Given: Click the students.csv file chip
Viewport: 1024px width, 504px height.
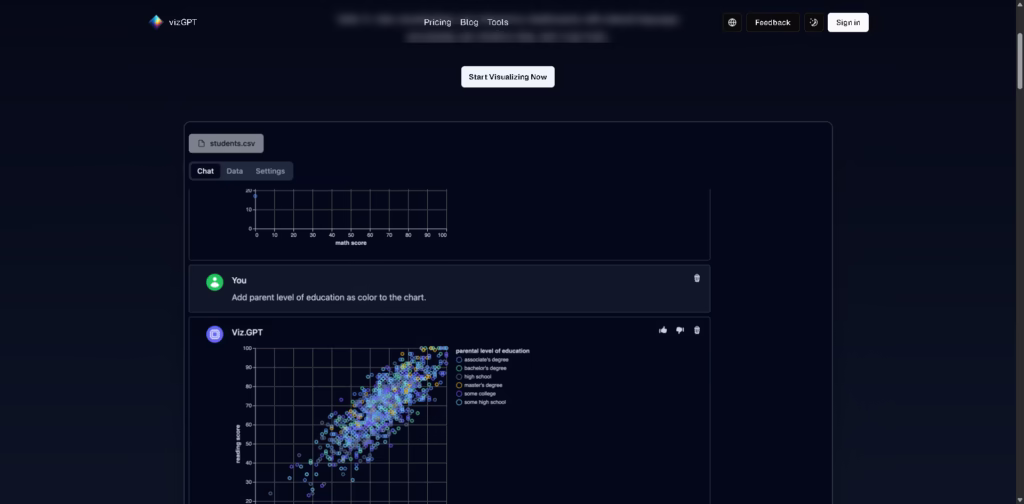Looking at the screenshot, I should (x=226, y=143).
